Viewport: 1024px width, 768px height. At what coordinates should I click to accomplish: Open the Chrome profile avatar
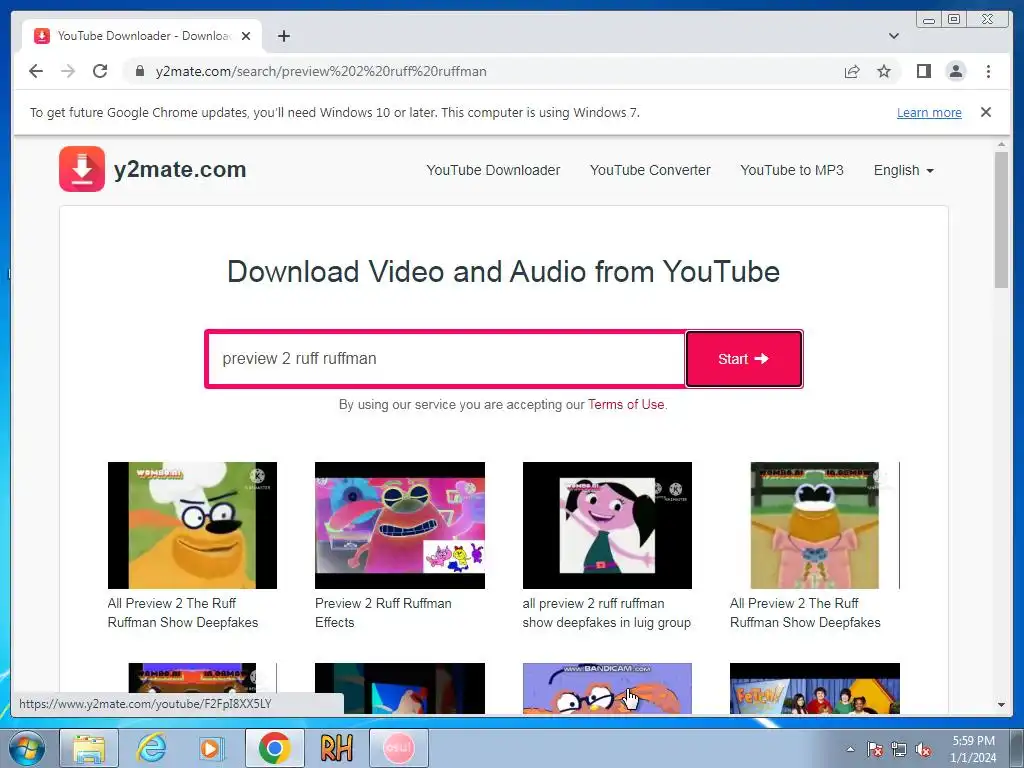tap(955, 71)
